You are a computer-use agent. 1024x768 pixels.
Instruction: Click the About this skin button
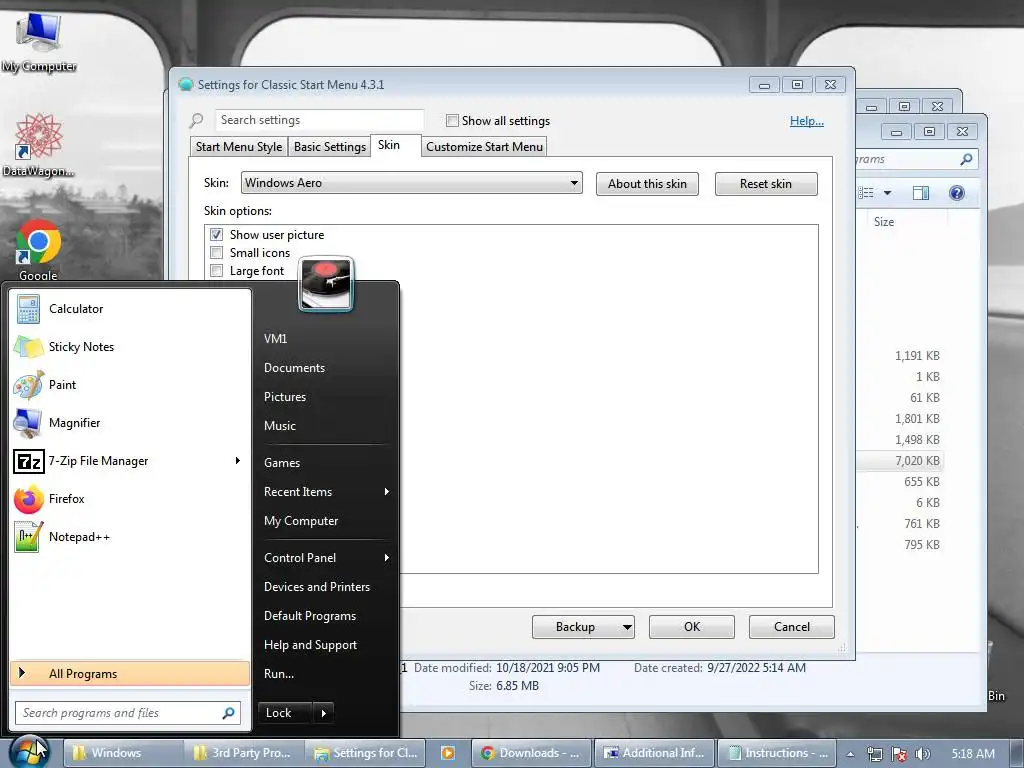coord(647,184)
